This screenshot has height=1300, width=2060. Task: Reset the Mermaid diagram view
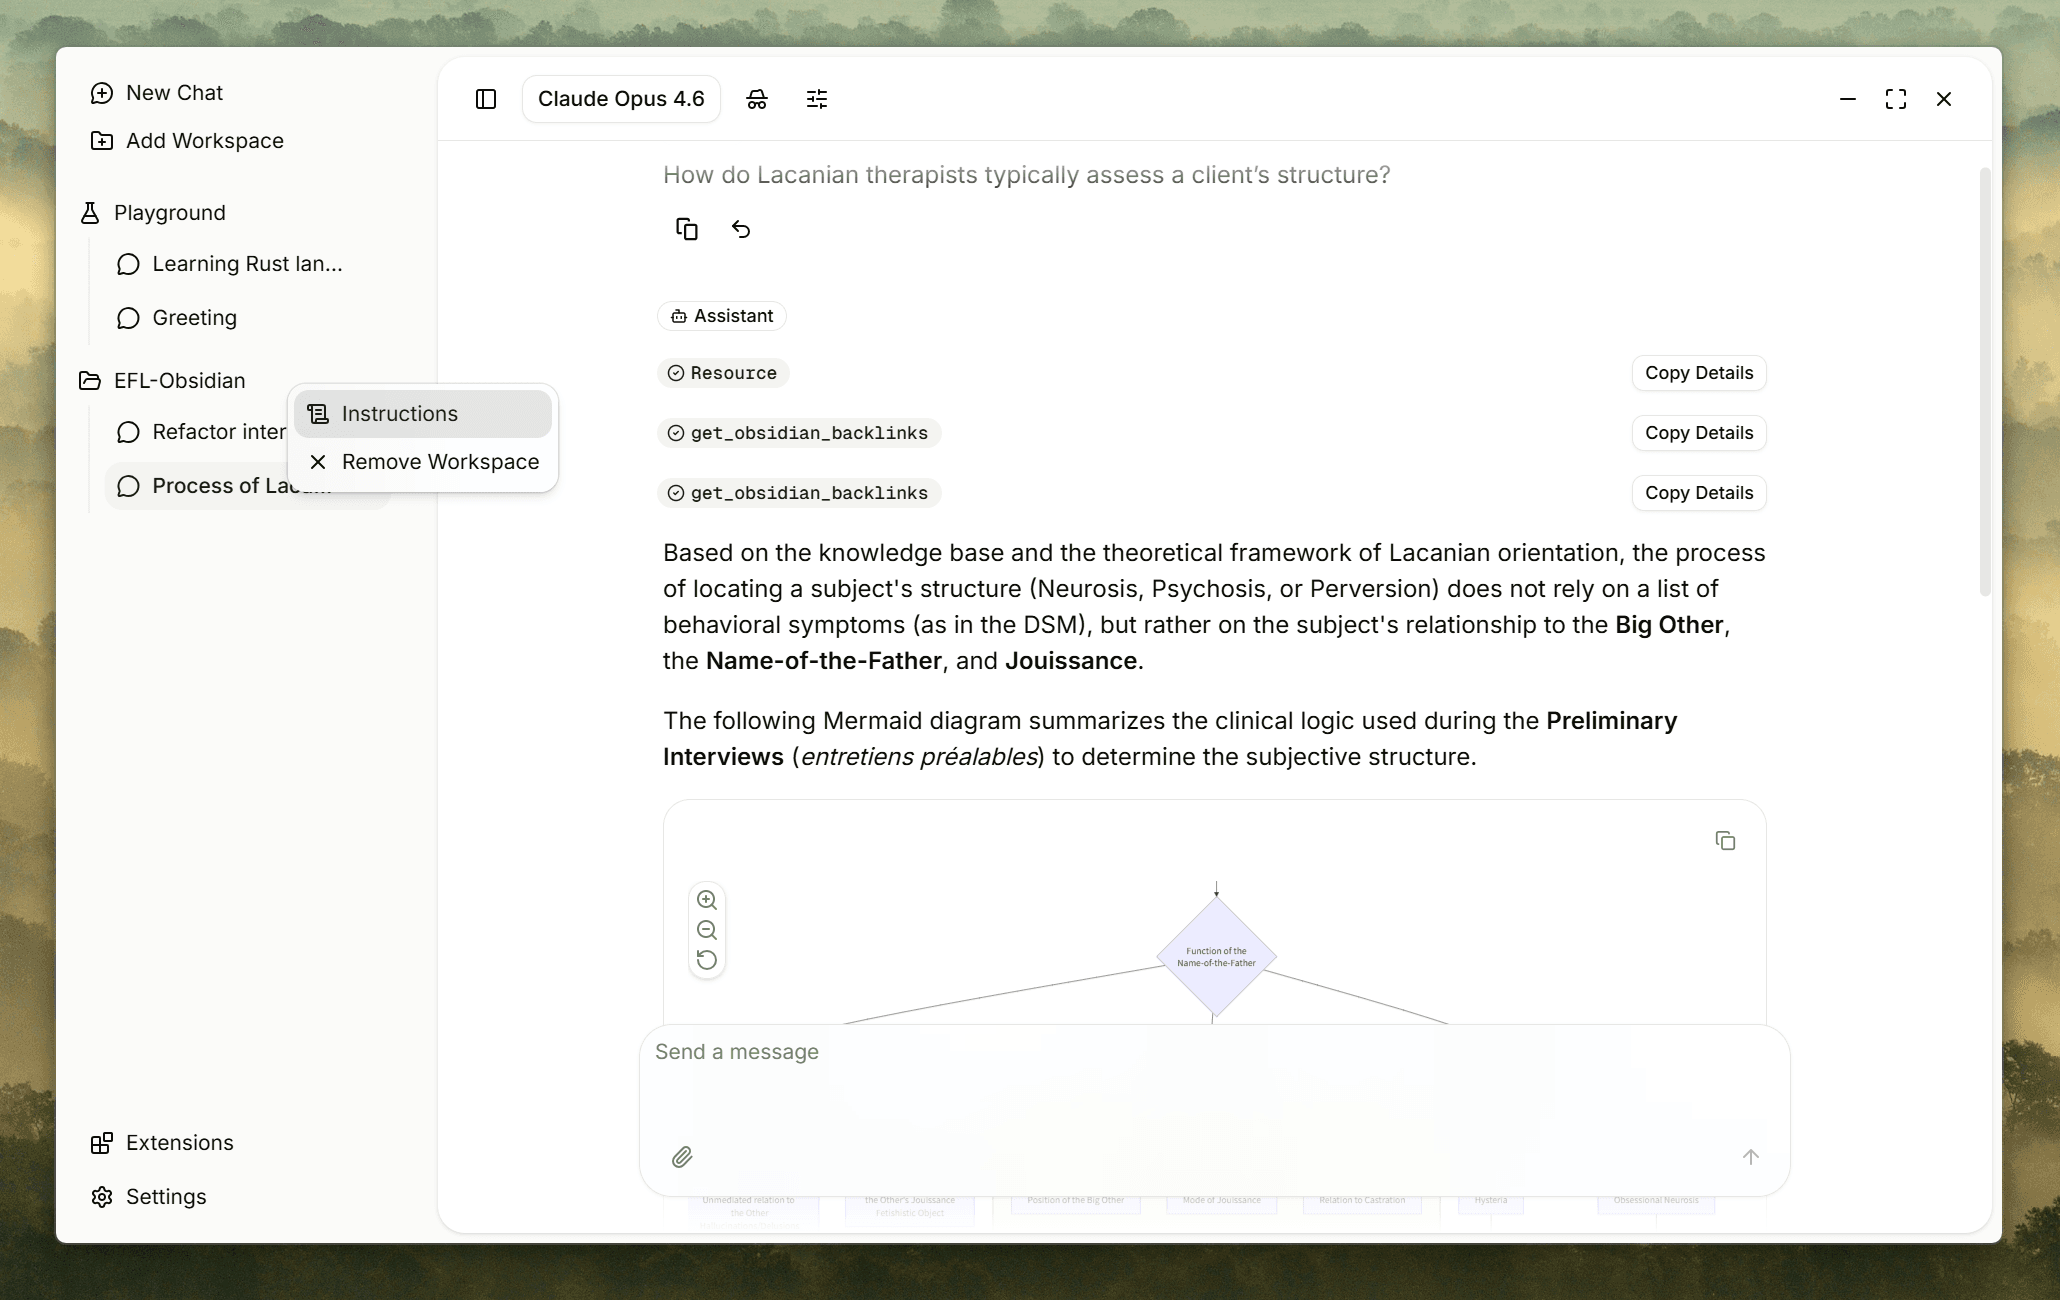point(707,960)
